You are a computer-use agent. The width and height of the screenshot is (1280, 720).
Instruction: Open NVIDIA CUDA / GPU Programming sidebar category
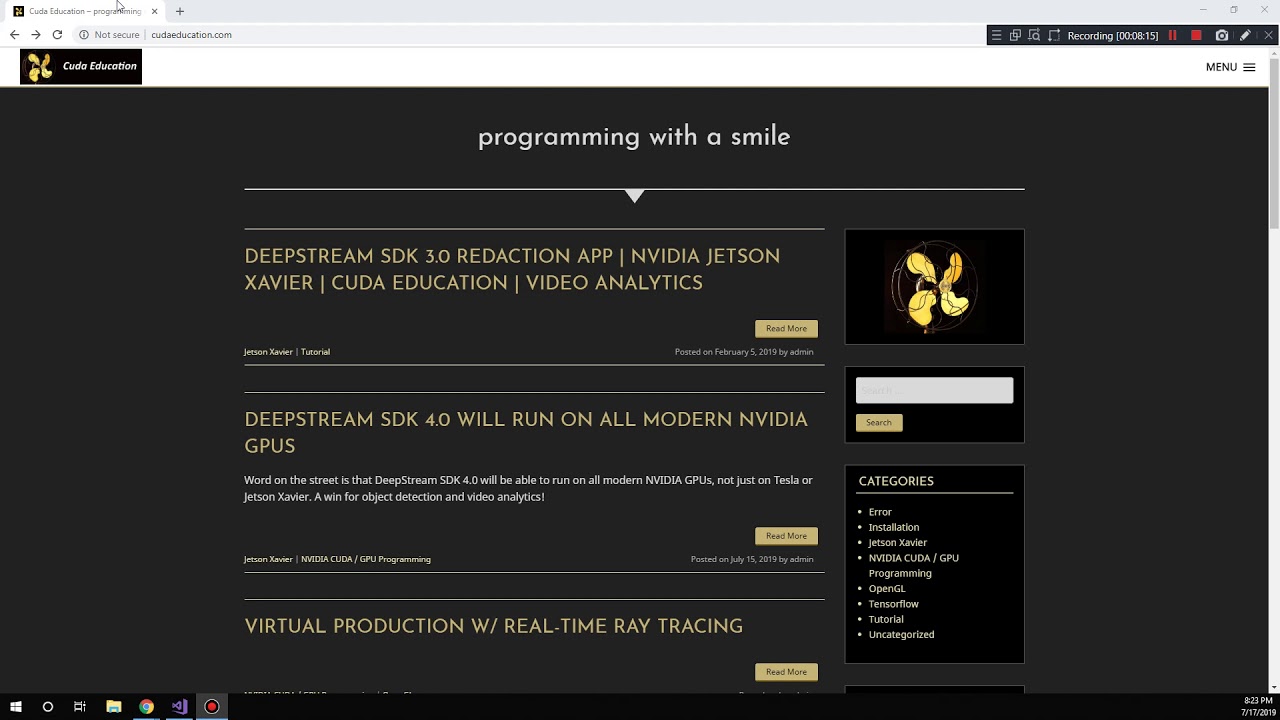(x=914, y=566)
